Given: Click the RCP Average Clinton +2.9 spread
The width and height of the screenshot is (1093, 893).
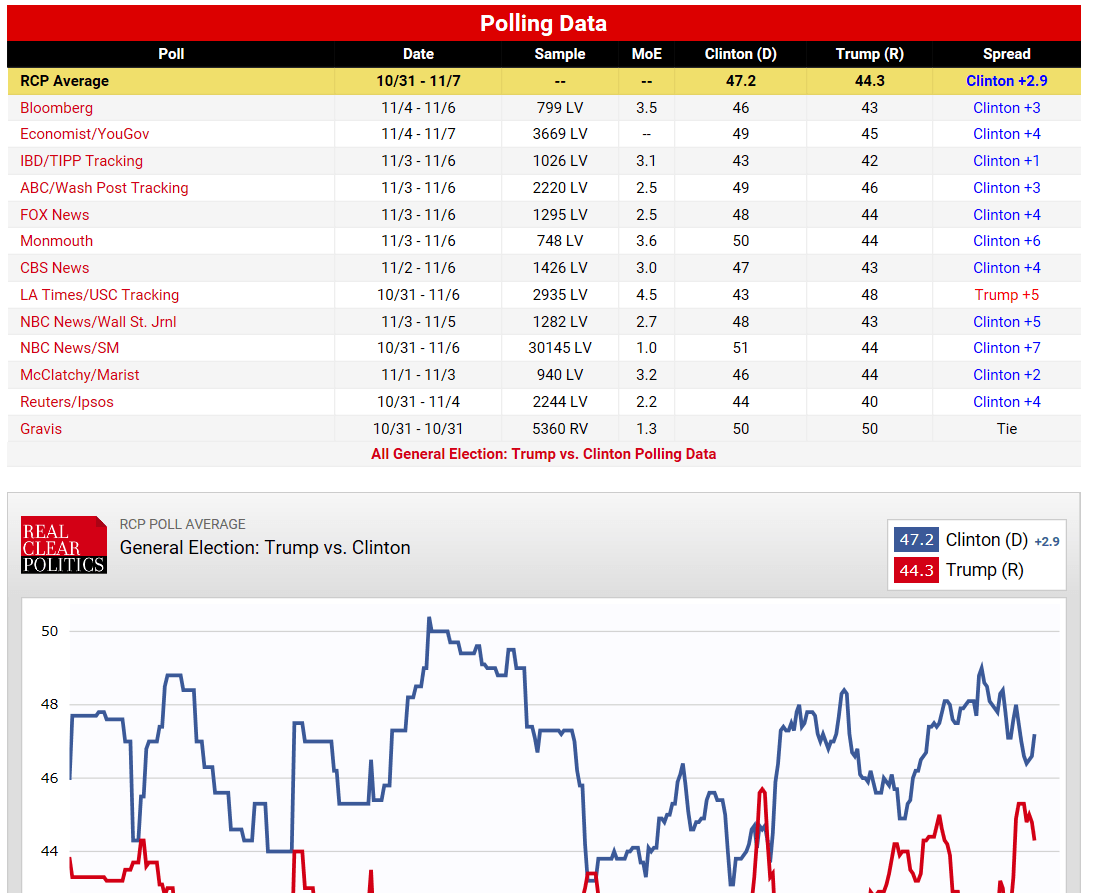Looking at the screenshot, I should click(1007, 81).
